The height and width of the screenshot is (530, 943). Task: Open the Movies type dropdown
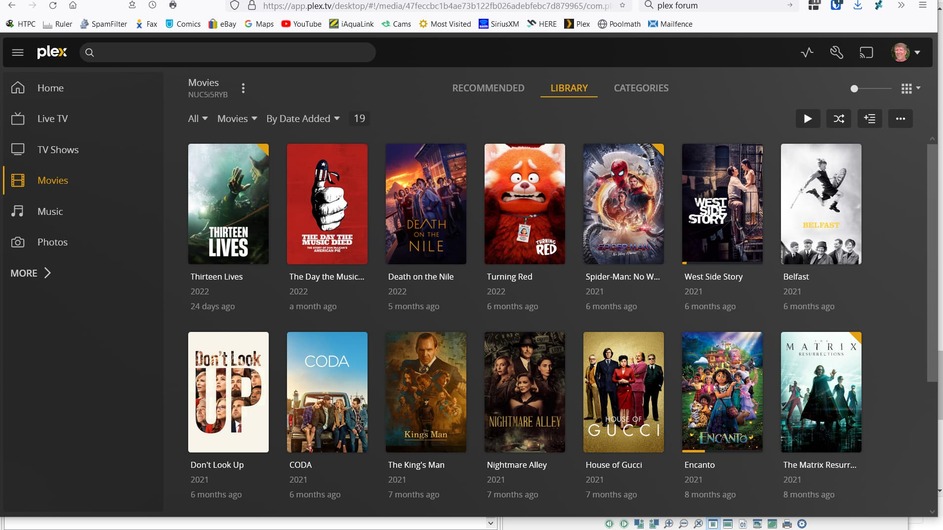pos(237,119)
